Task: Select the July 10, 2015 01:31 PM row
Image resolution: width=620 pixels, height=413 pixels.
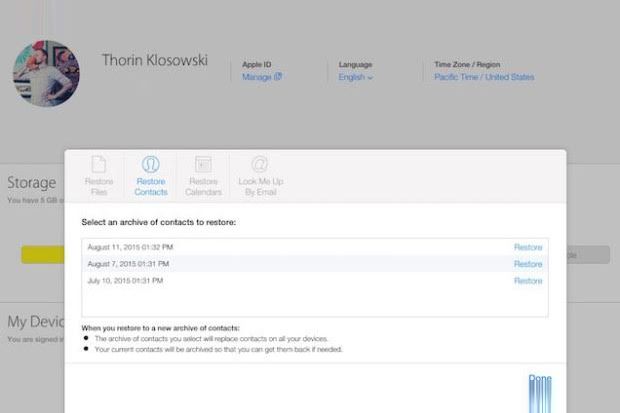Action: click(315, 281)
